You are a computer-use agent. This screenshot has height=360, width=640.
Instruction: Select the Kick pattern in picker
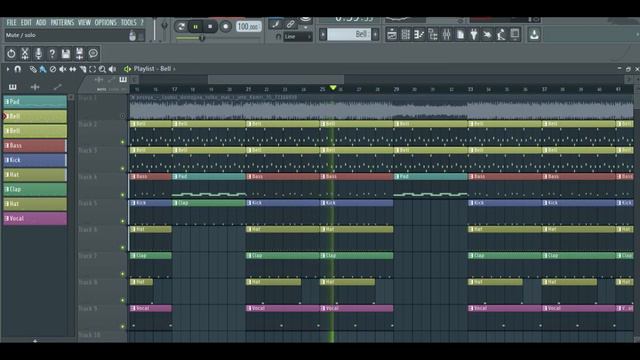[35, 160]
